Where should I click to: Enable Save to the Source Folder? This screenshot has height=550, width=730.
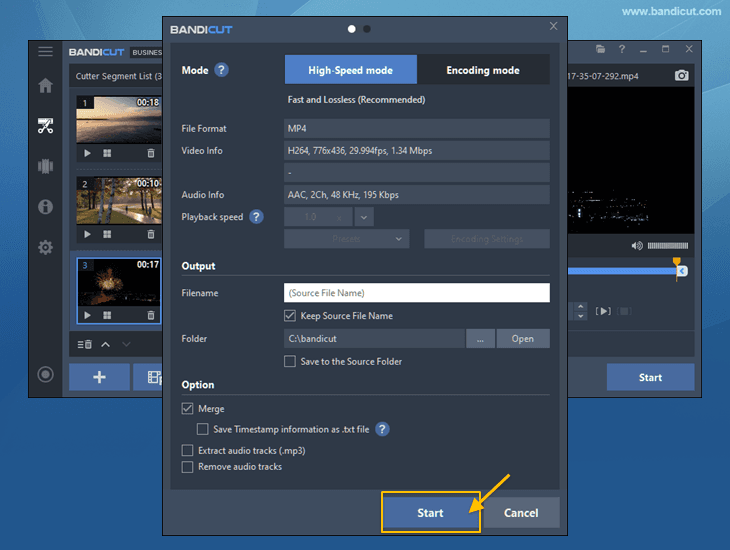290,361
